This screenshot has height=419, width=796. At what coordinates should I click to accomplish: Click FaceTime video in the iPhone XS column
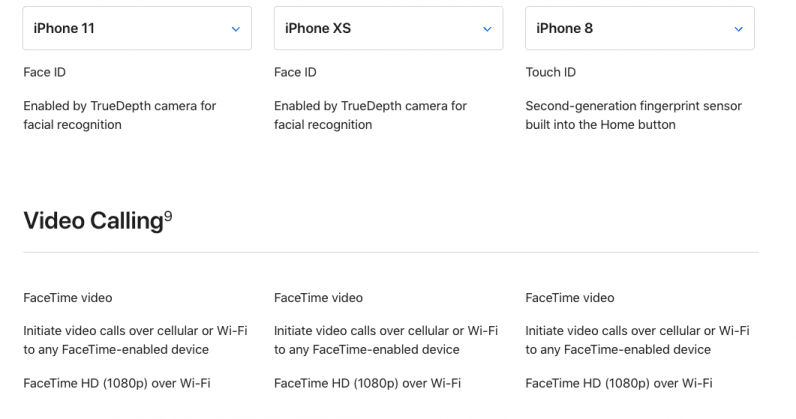319,298
